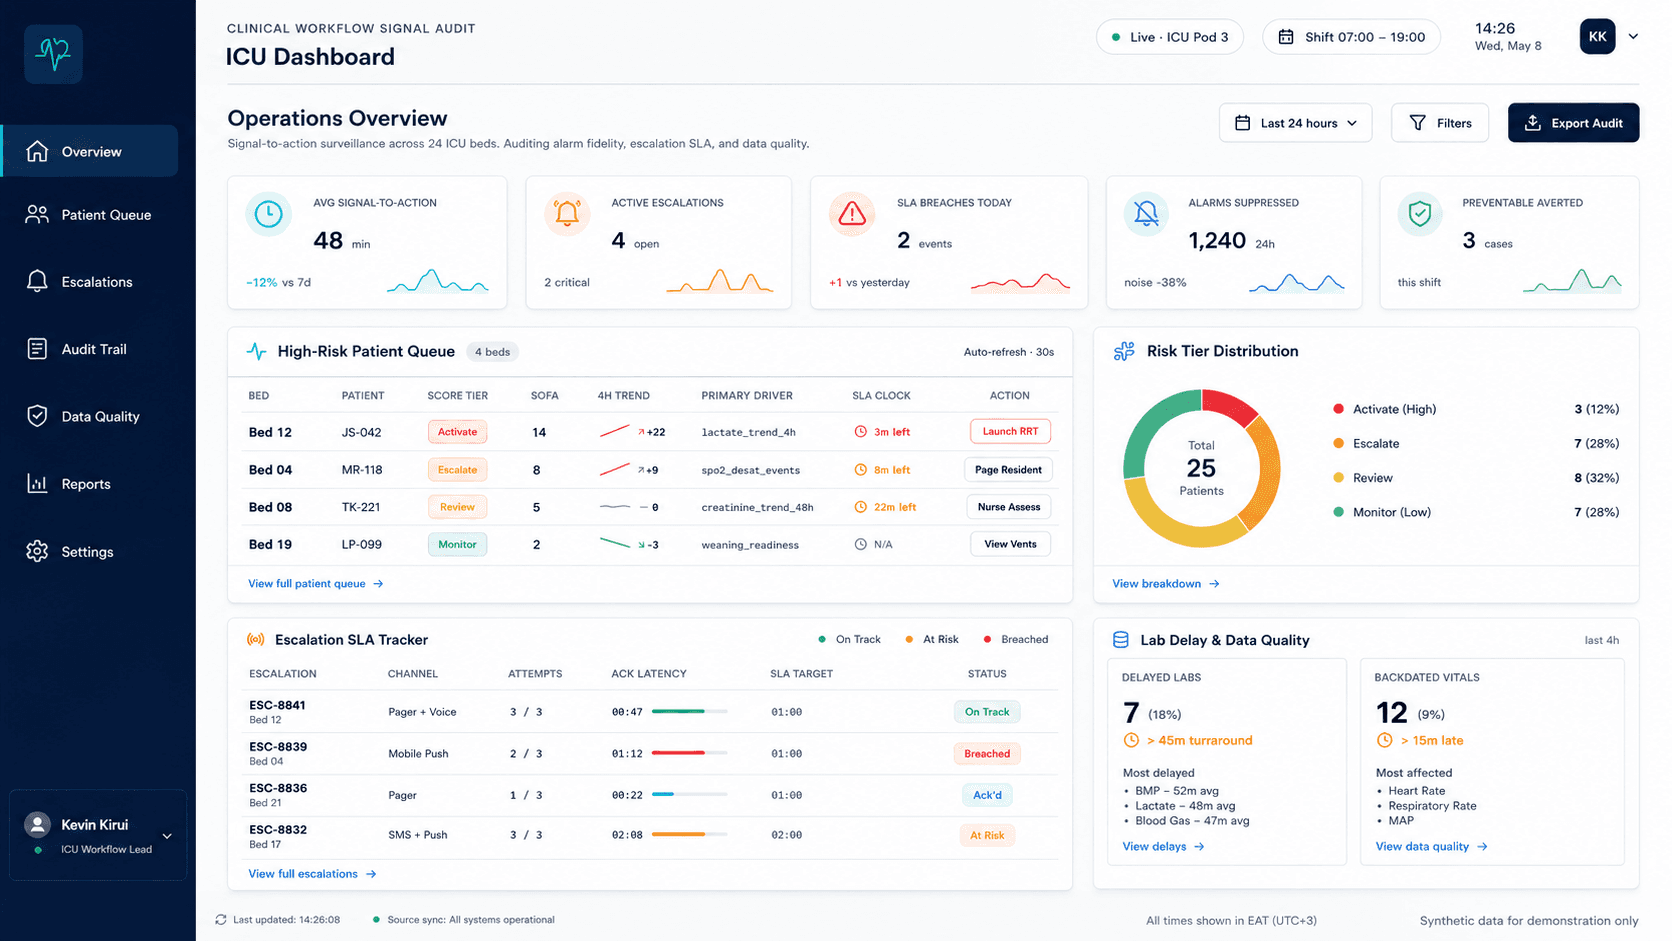
Task: Go to Patient Queue in sidebar
Action: pos(90,215)
